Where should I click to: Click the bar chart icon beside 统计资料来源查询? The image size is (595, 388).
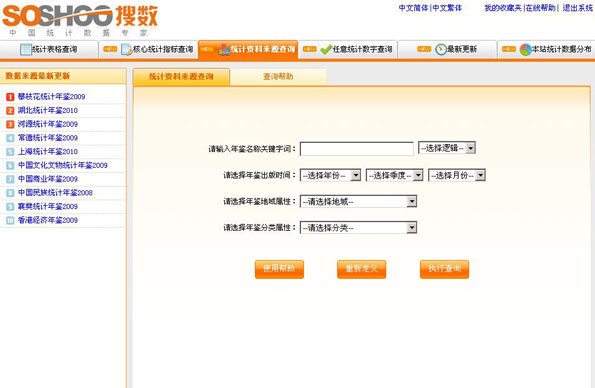tap(224, 49)
